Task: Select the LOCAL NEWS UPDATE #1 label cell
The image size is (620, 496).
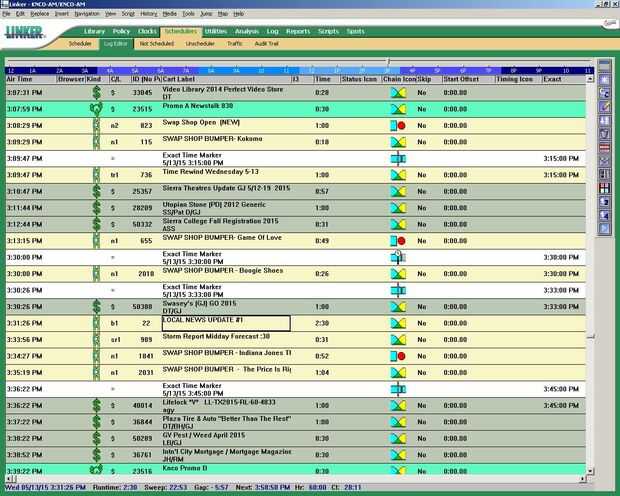Action: [226, 323]
